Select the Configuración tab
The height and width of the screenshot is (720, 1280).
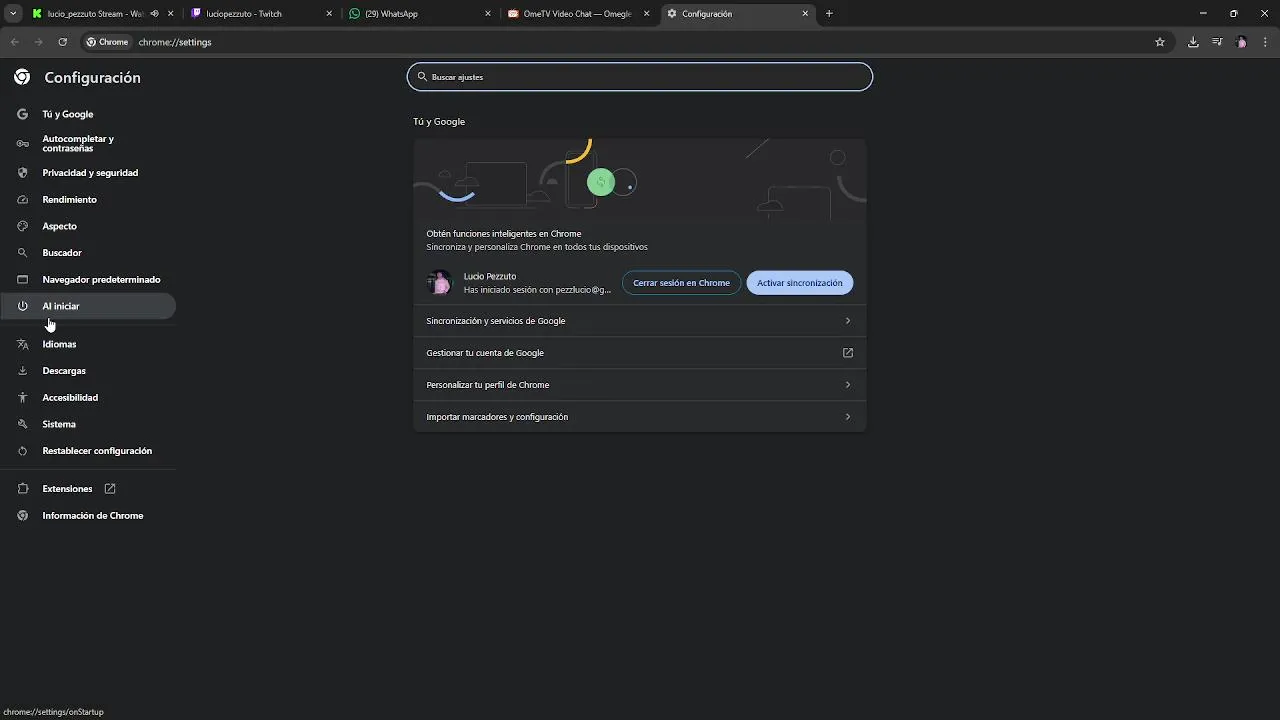coord(738,14)
